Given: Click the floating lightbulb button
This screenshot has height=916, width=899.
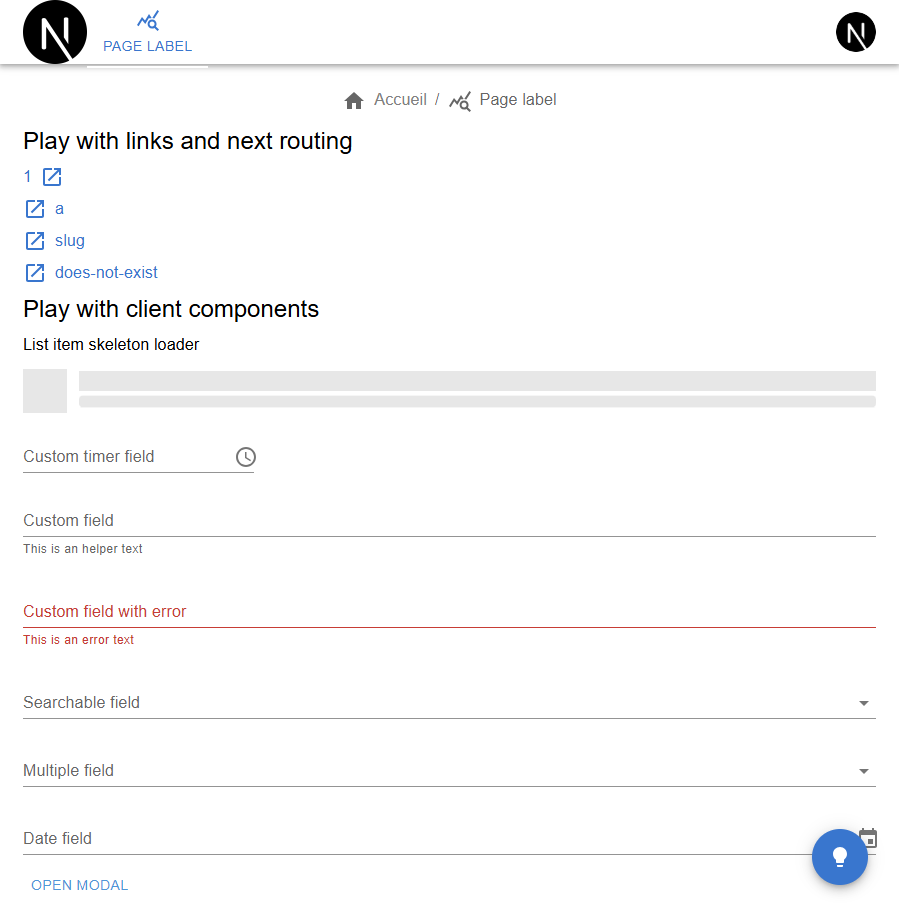Looking at the screenshot, I should (x=839, y=857).
